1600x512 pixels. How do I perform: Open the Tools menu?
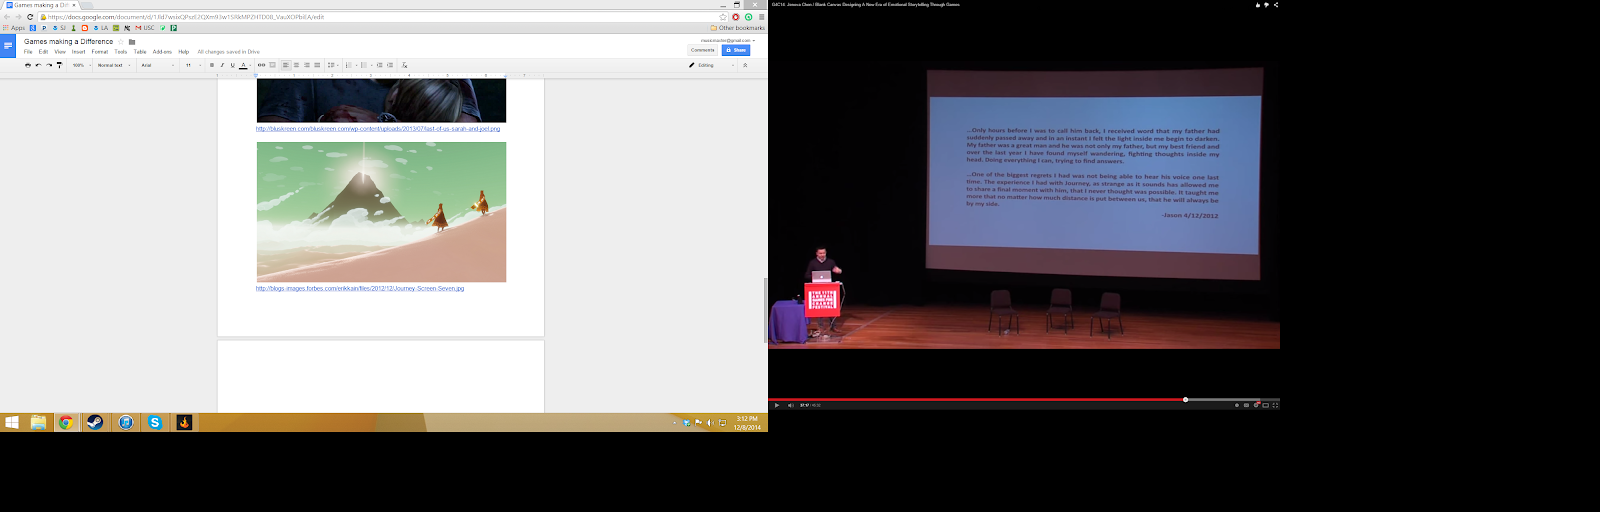(x=121, y=52)
